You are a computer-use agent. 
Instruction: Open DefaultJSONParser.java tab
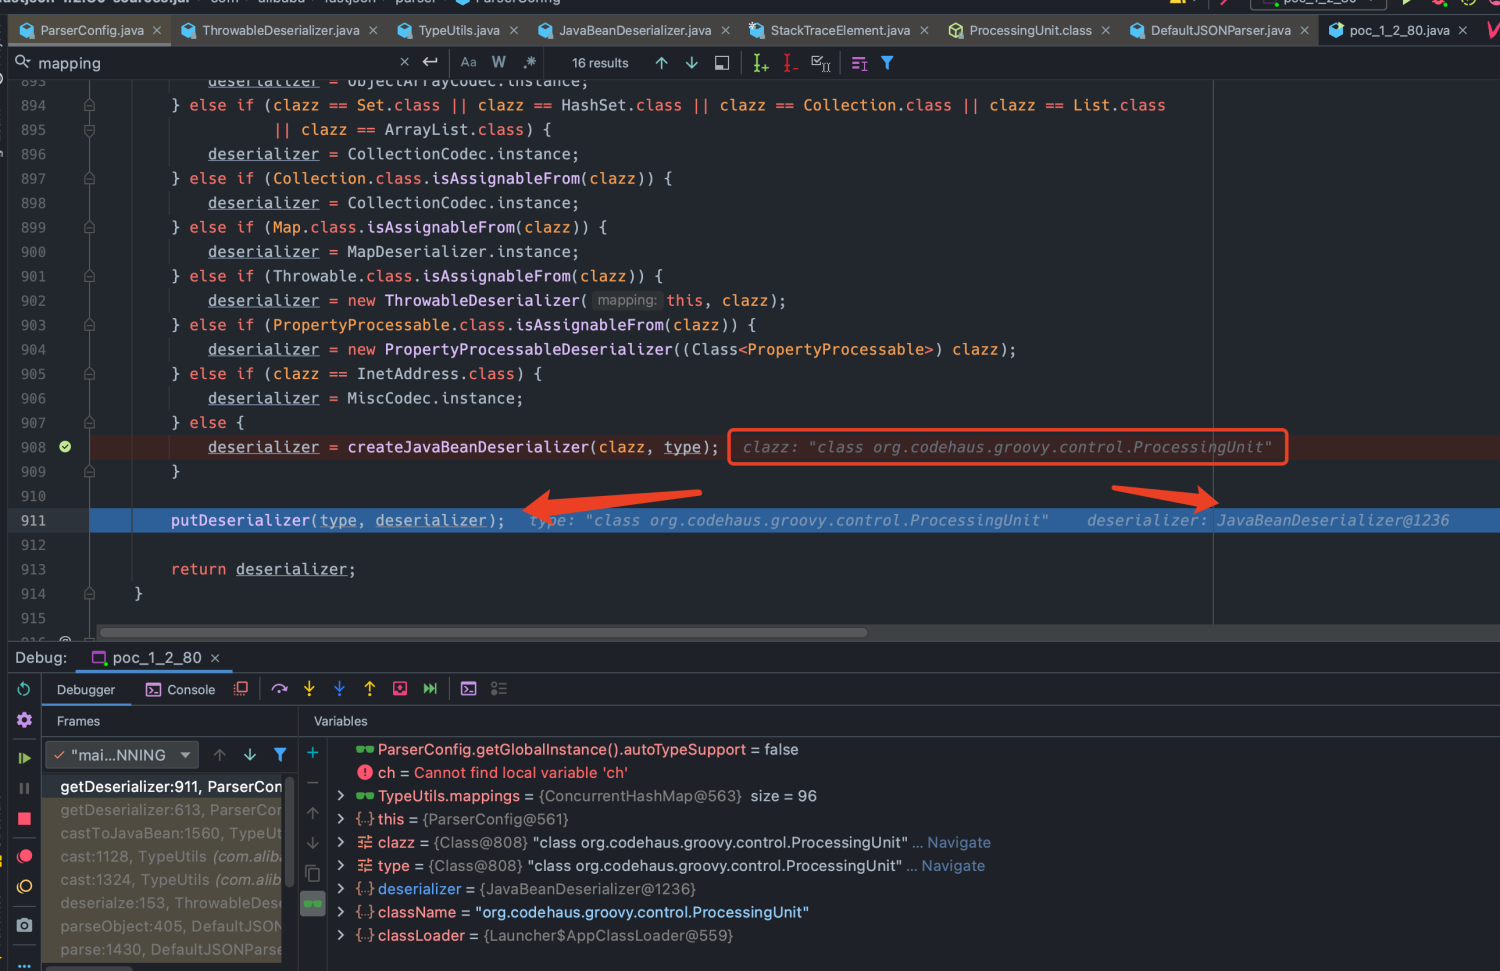click(1220, 31)
